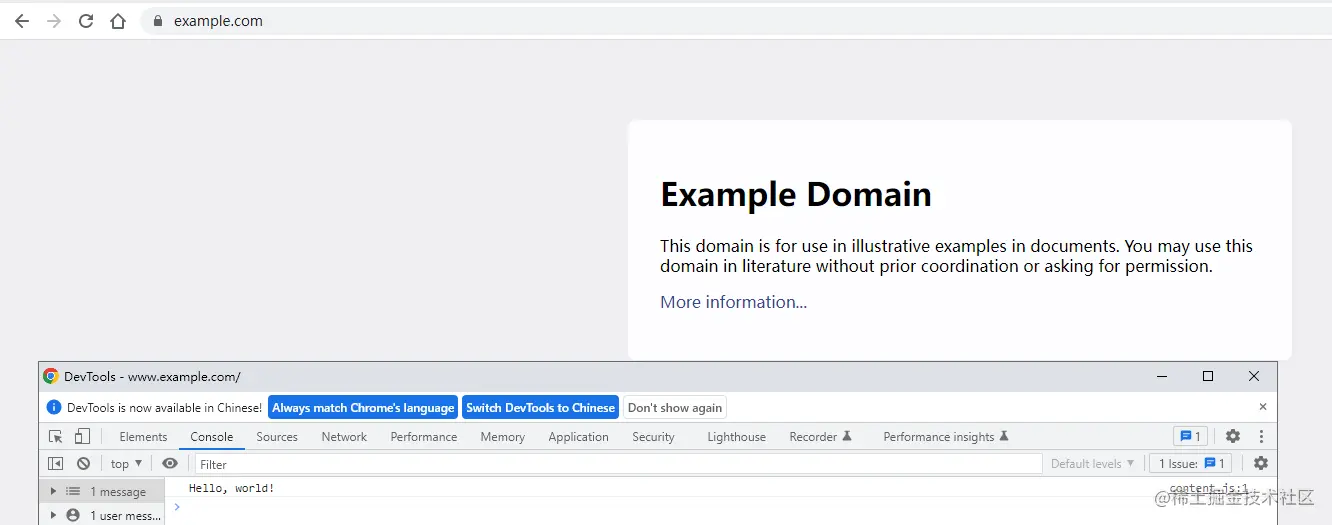Select the 1 user messages row
Screen dimensions: 1332x525
tap(102, 515)
